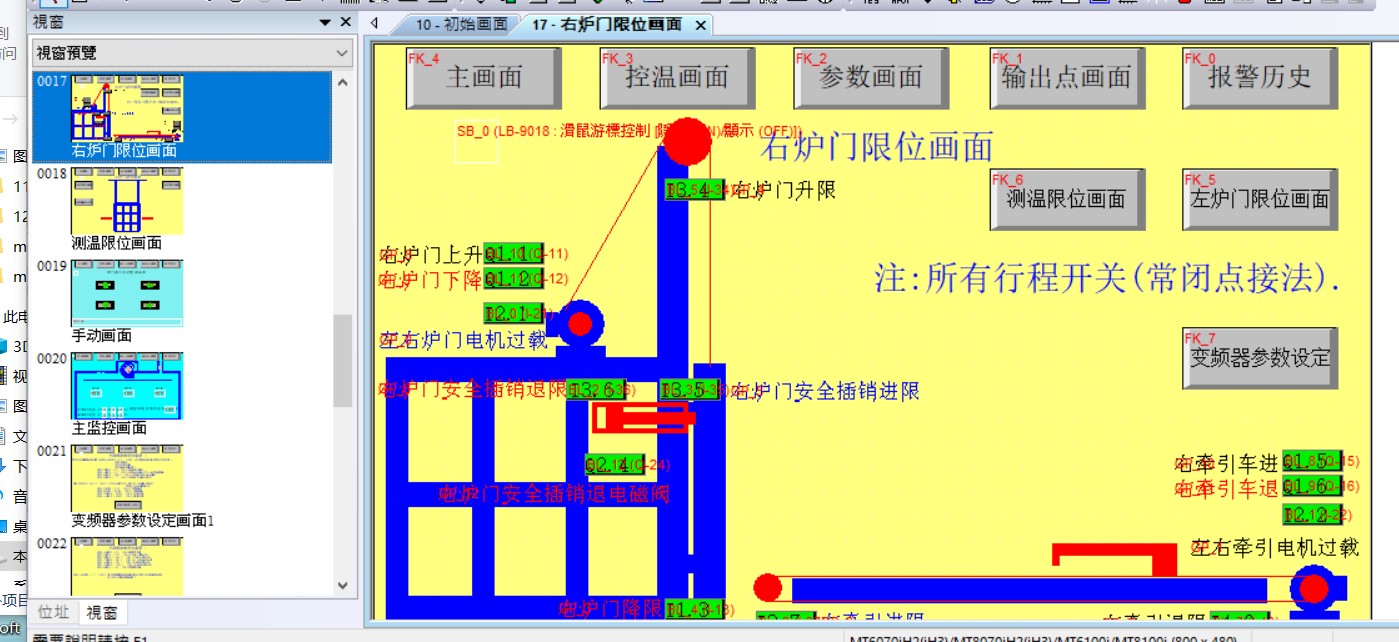Open the 視窗 panel options arrow
Viewport: 1399px width, 642px height.
[325, 22]
